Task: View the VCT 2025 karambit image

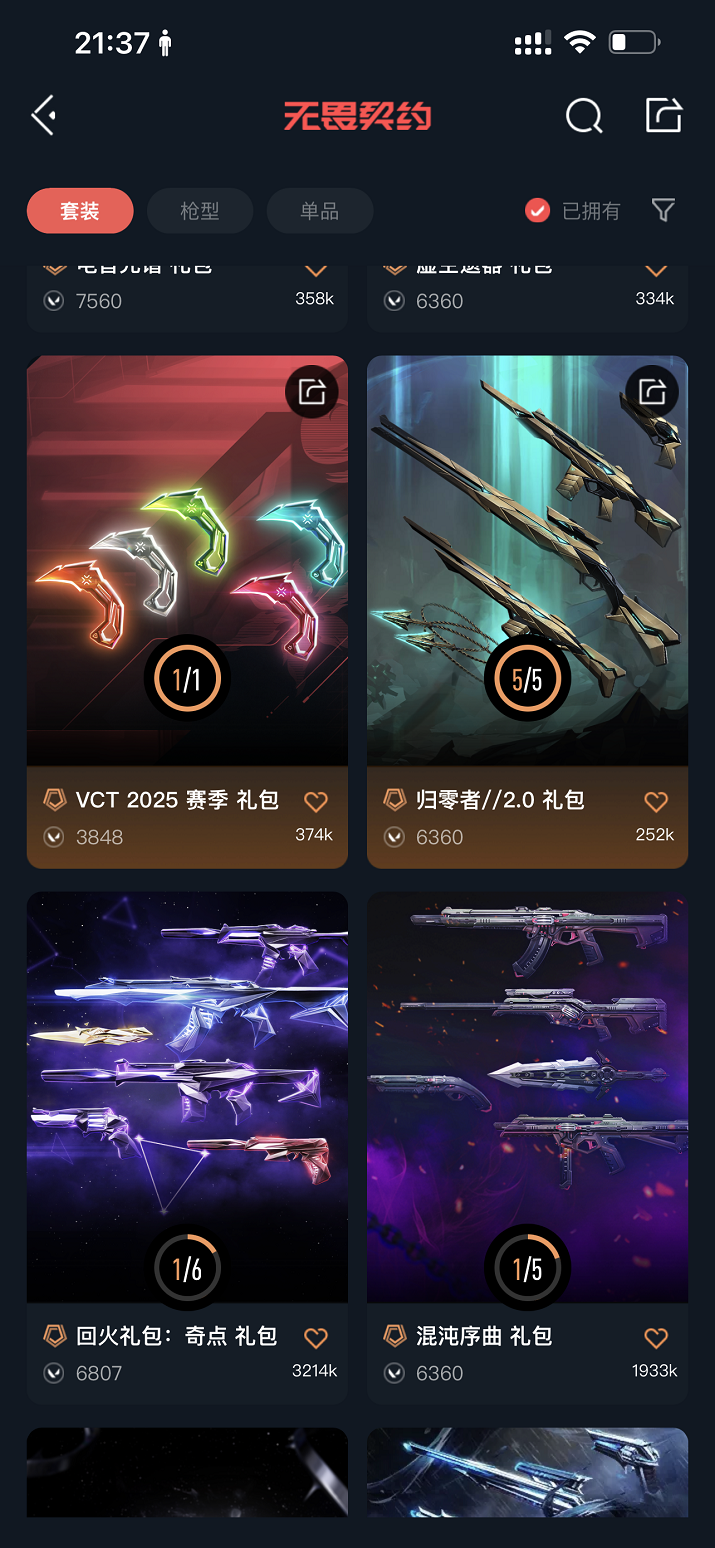Action: point(187,561)
